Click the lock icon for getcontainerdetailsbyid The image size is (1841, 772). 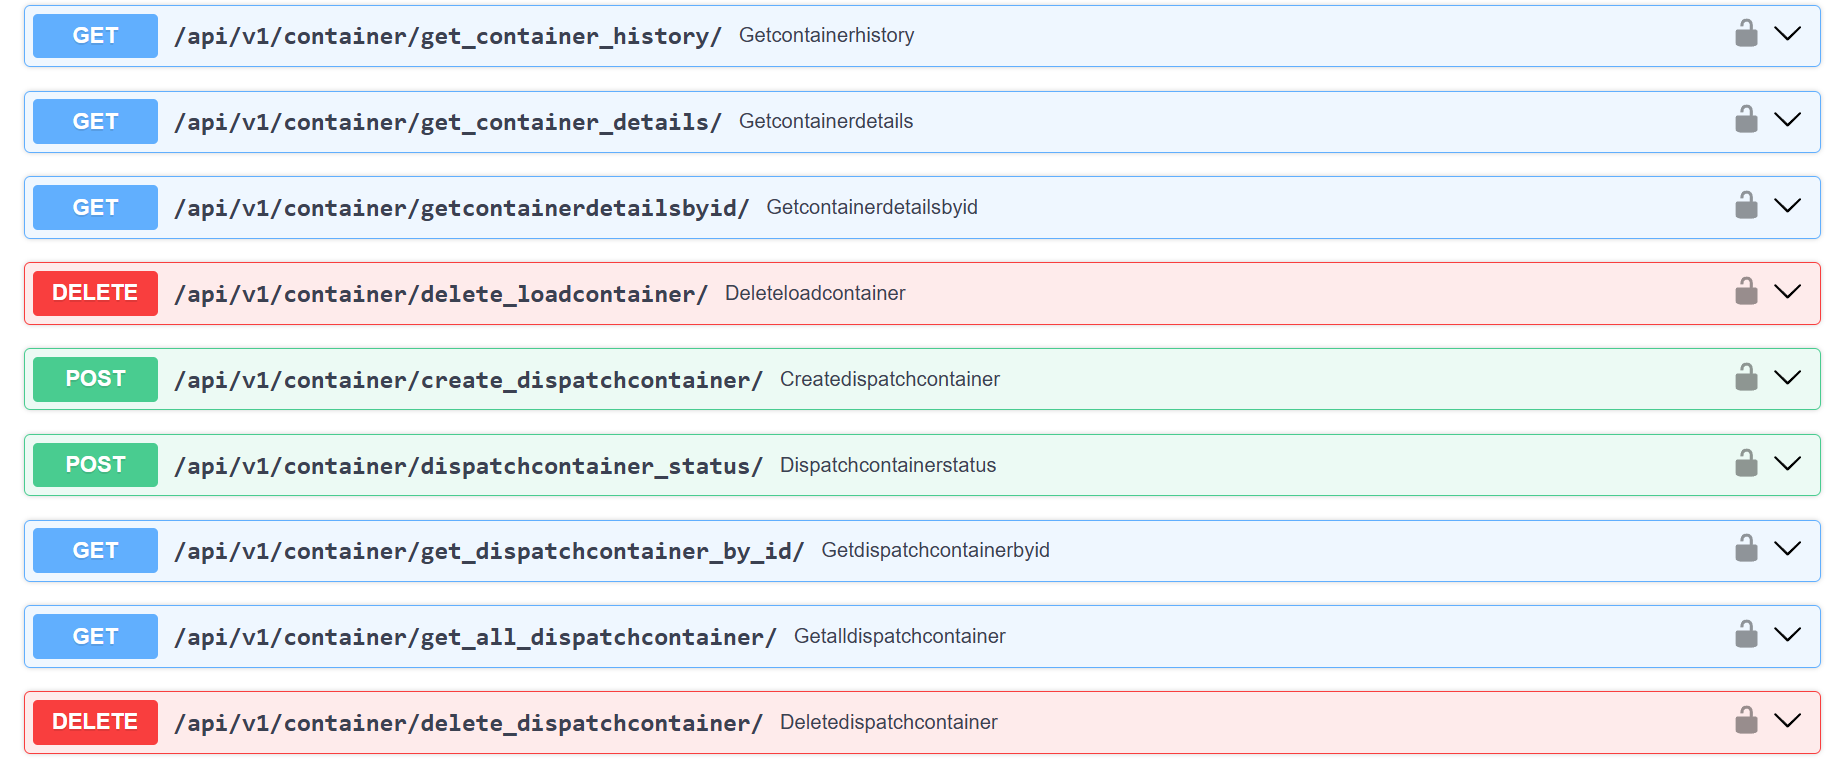click(1746, 206)
